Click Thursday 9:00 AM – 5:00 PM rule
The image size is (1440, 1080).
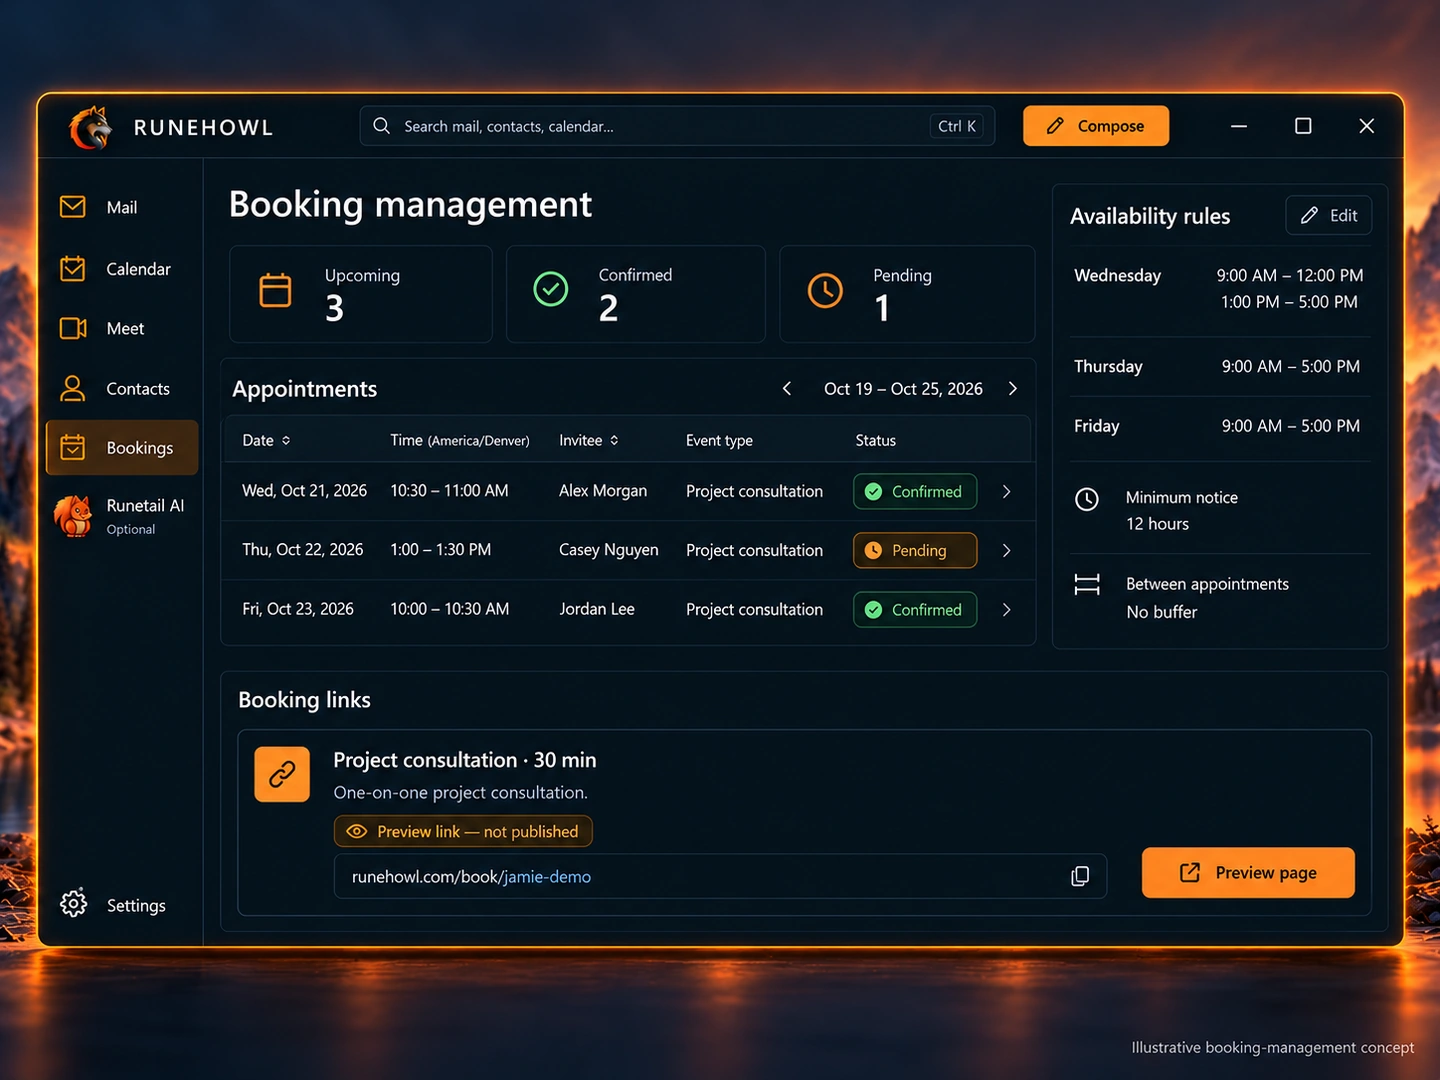click(1220, 366)
